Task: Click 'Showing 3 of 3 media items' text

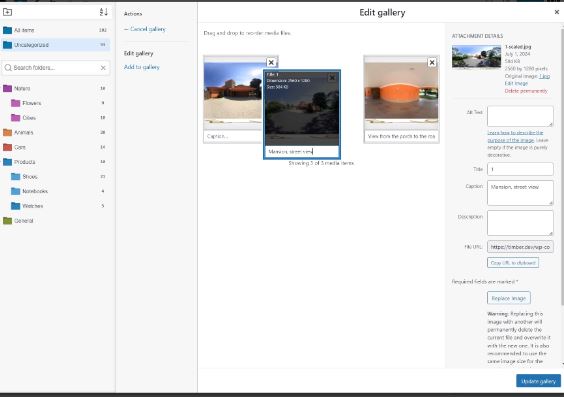Action: tap(321, 163)
